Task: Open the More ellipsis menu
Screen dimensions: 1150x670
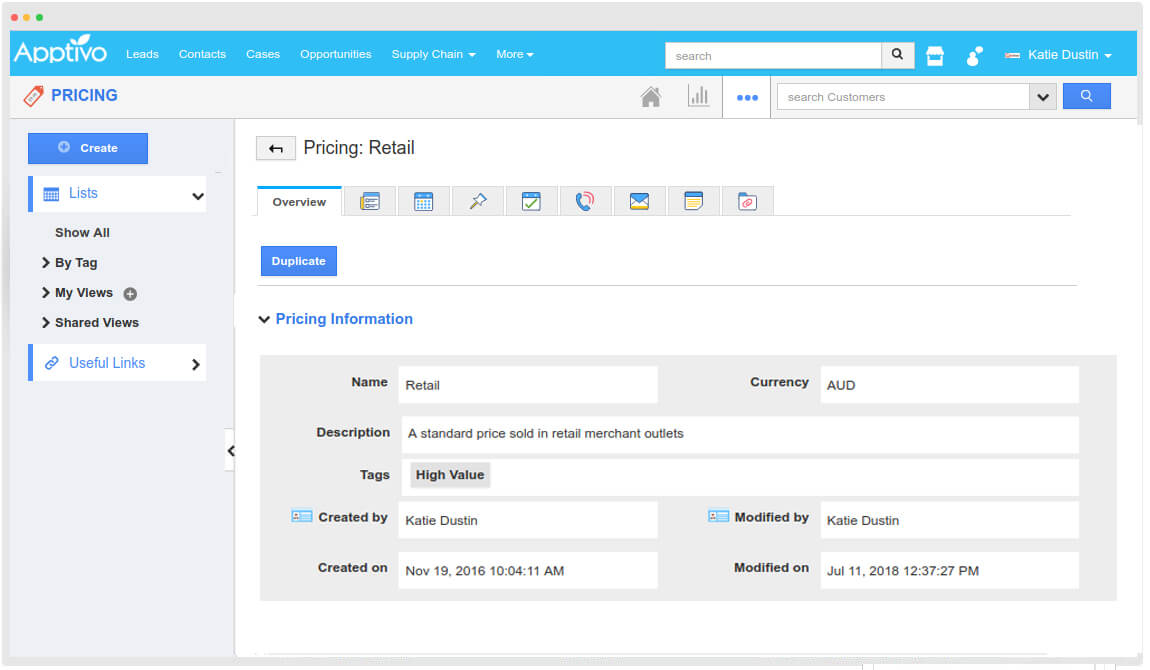Action: click(x=746, y=96)
